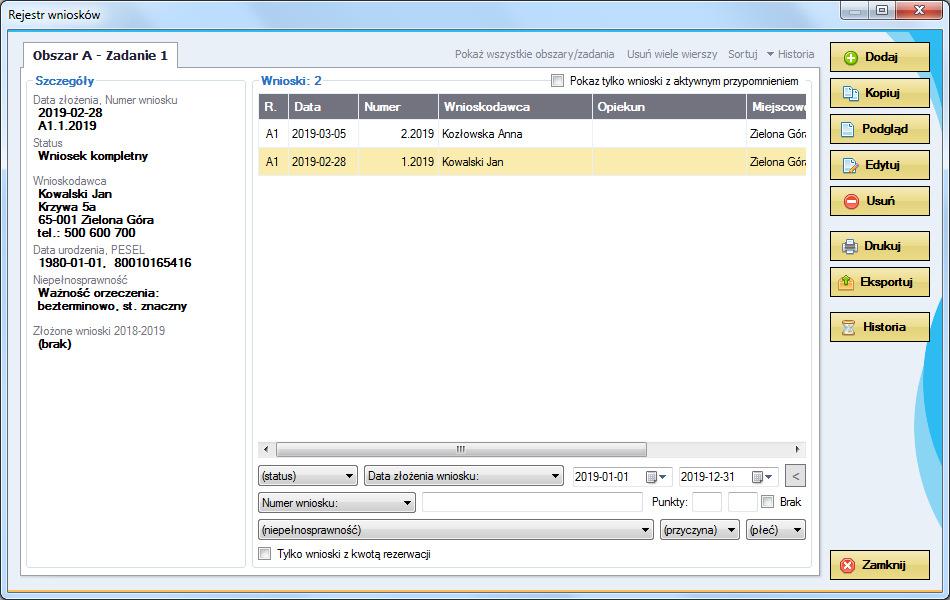Click the PESEL value 80010165416

coord(153,263)
